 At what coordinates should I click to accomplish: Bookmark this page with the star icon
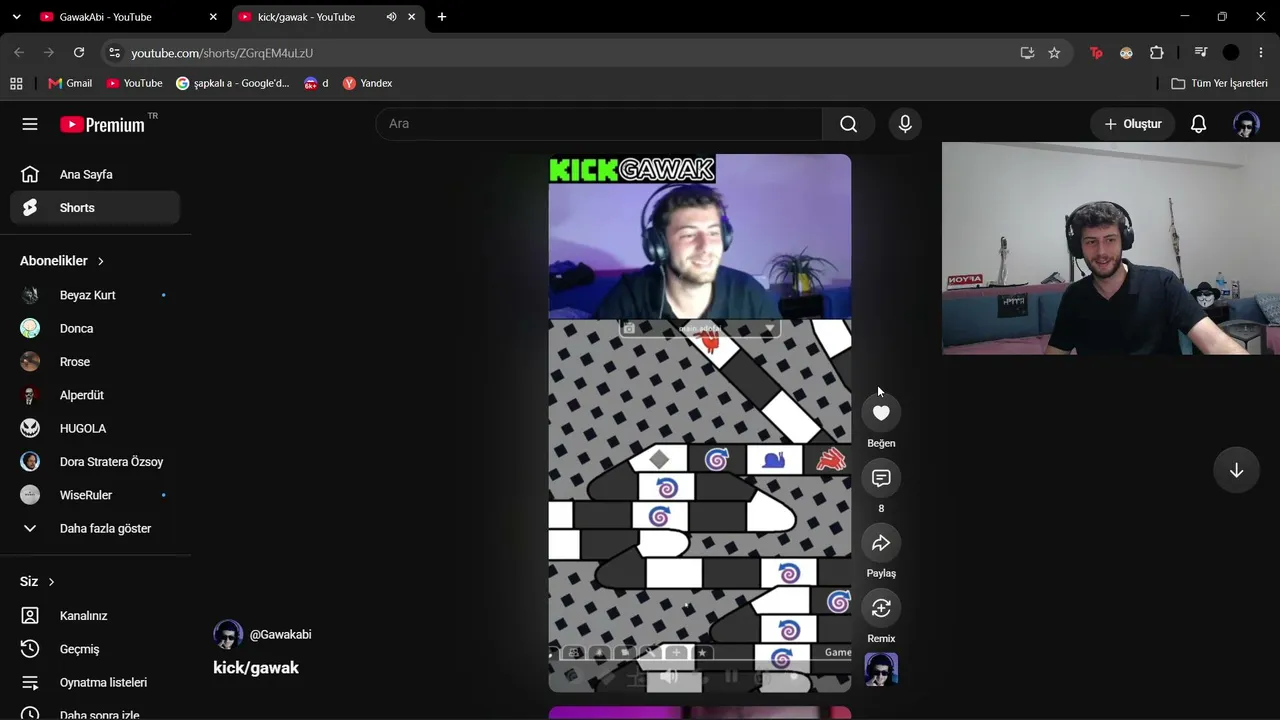coord(1054,53)
